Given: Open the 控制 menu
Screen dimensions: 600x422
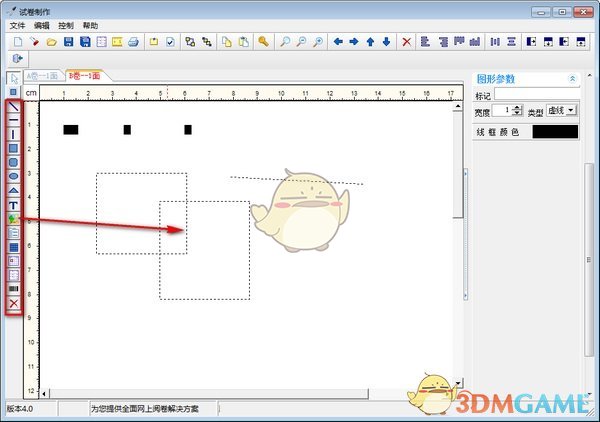Looking at the screenshot, I should pos(66,26).
